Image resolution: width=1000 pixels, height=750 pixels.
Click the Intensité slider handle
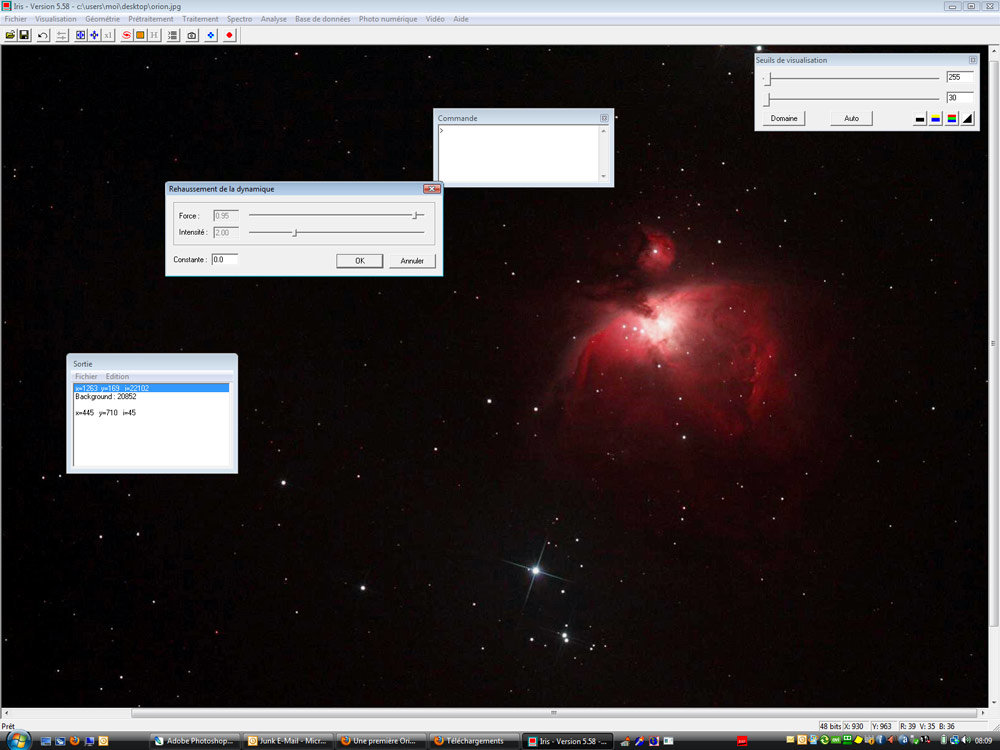tap(295, 233)
